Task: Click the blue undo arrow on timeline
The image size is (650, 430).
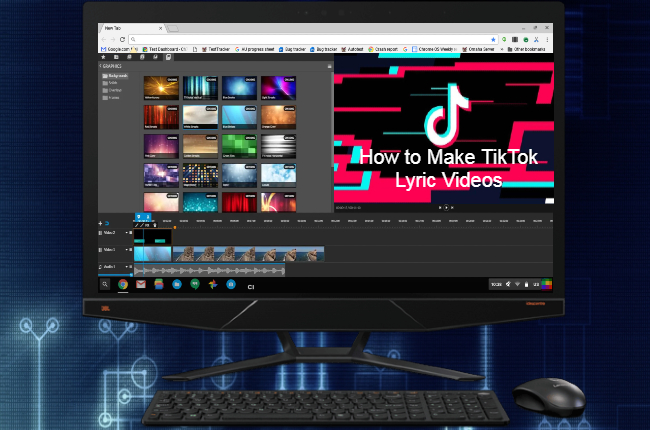Action: click(107, 223)
